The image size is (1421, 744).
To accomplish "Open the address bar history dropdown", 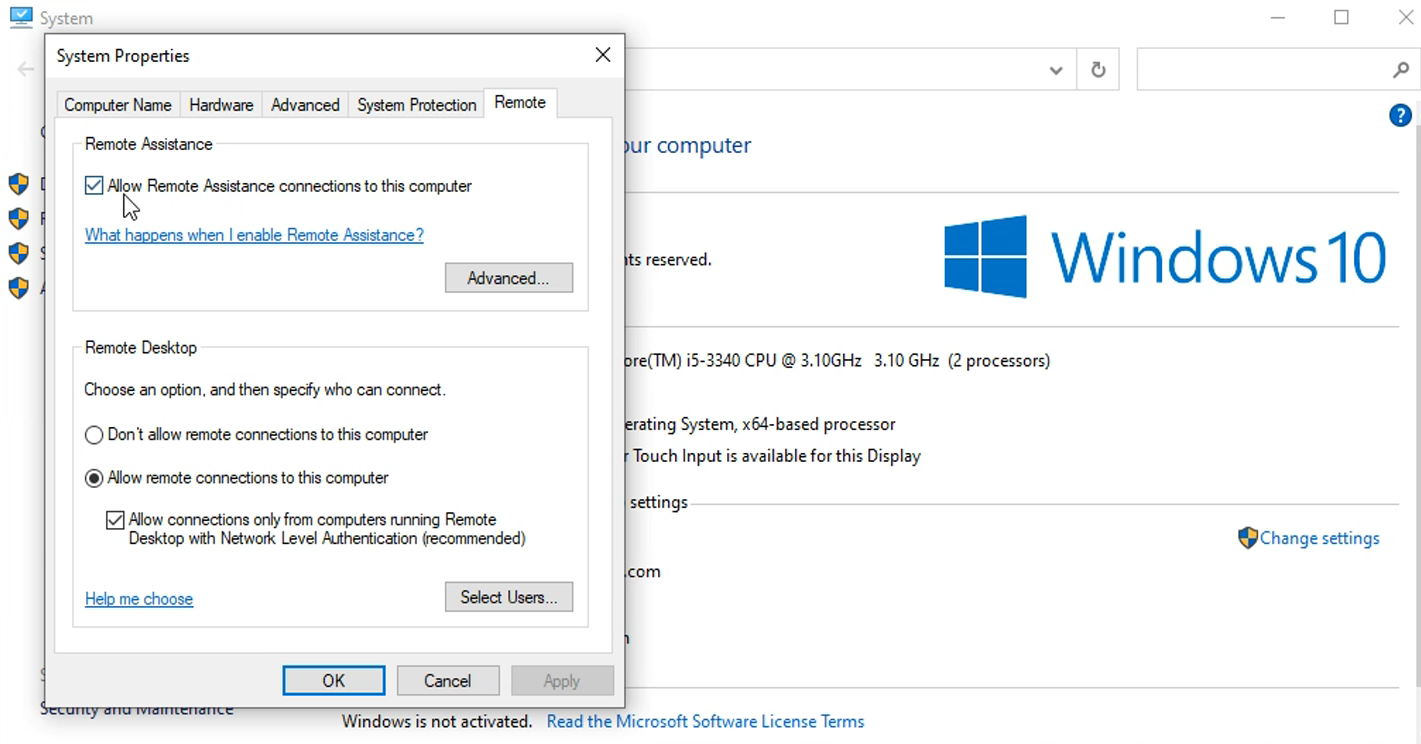I will tap(1056, 70).
